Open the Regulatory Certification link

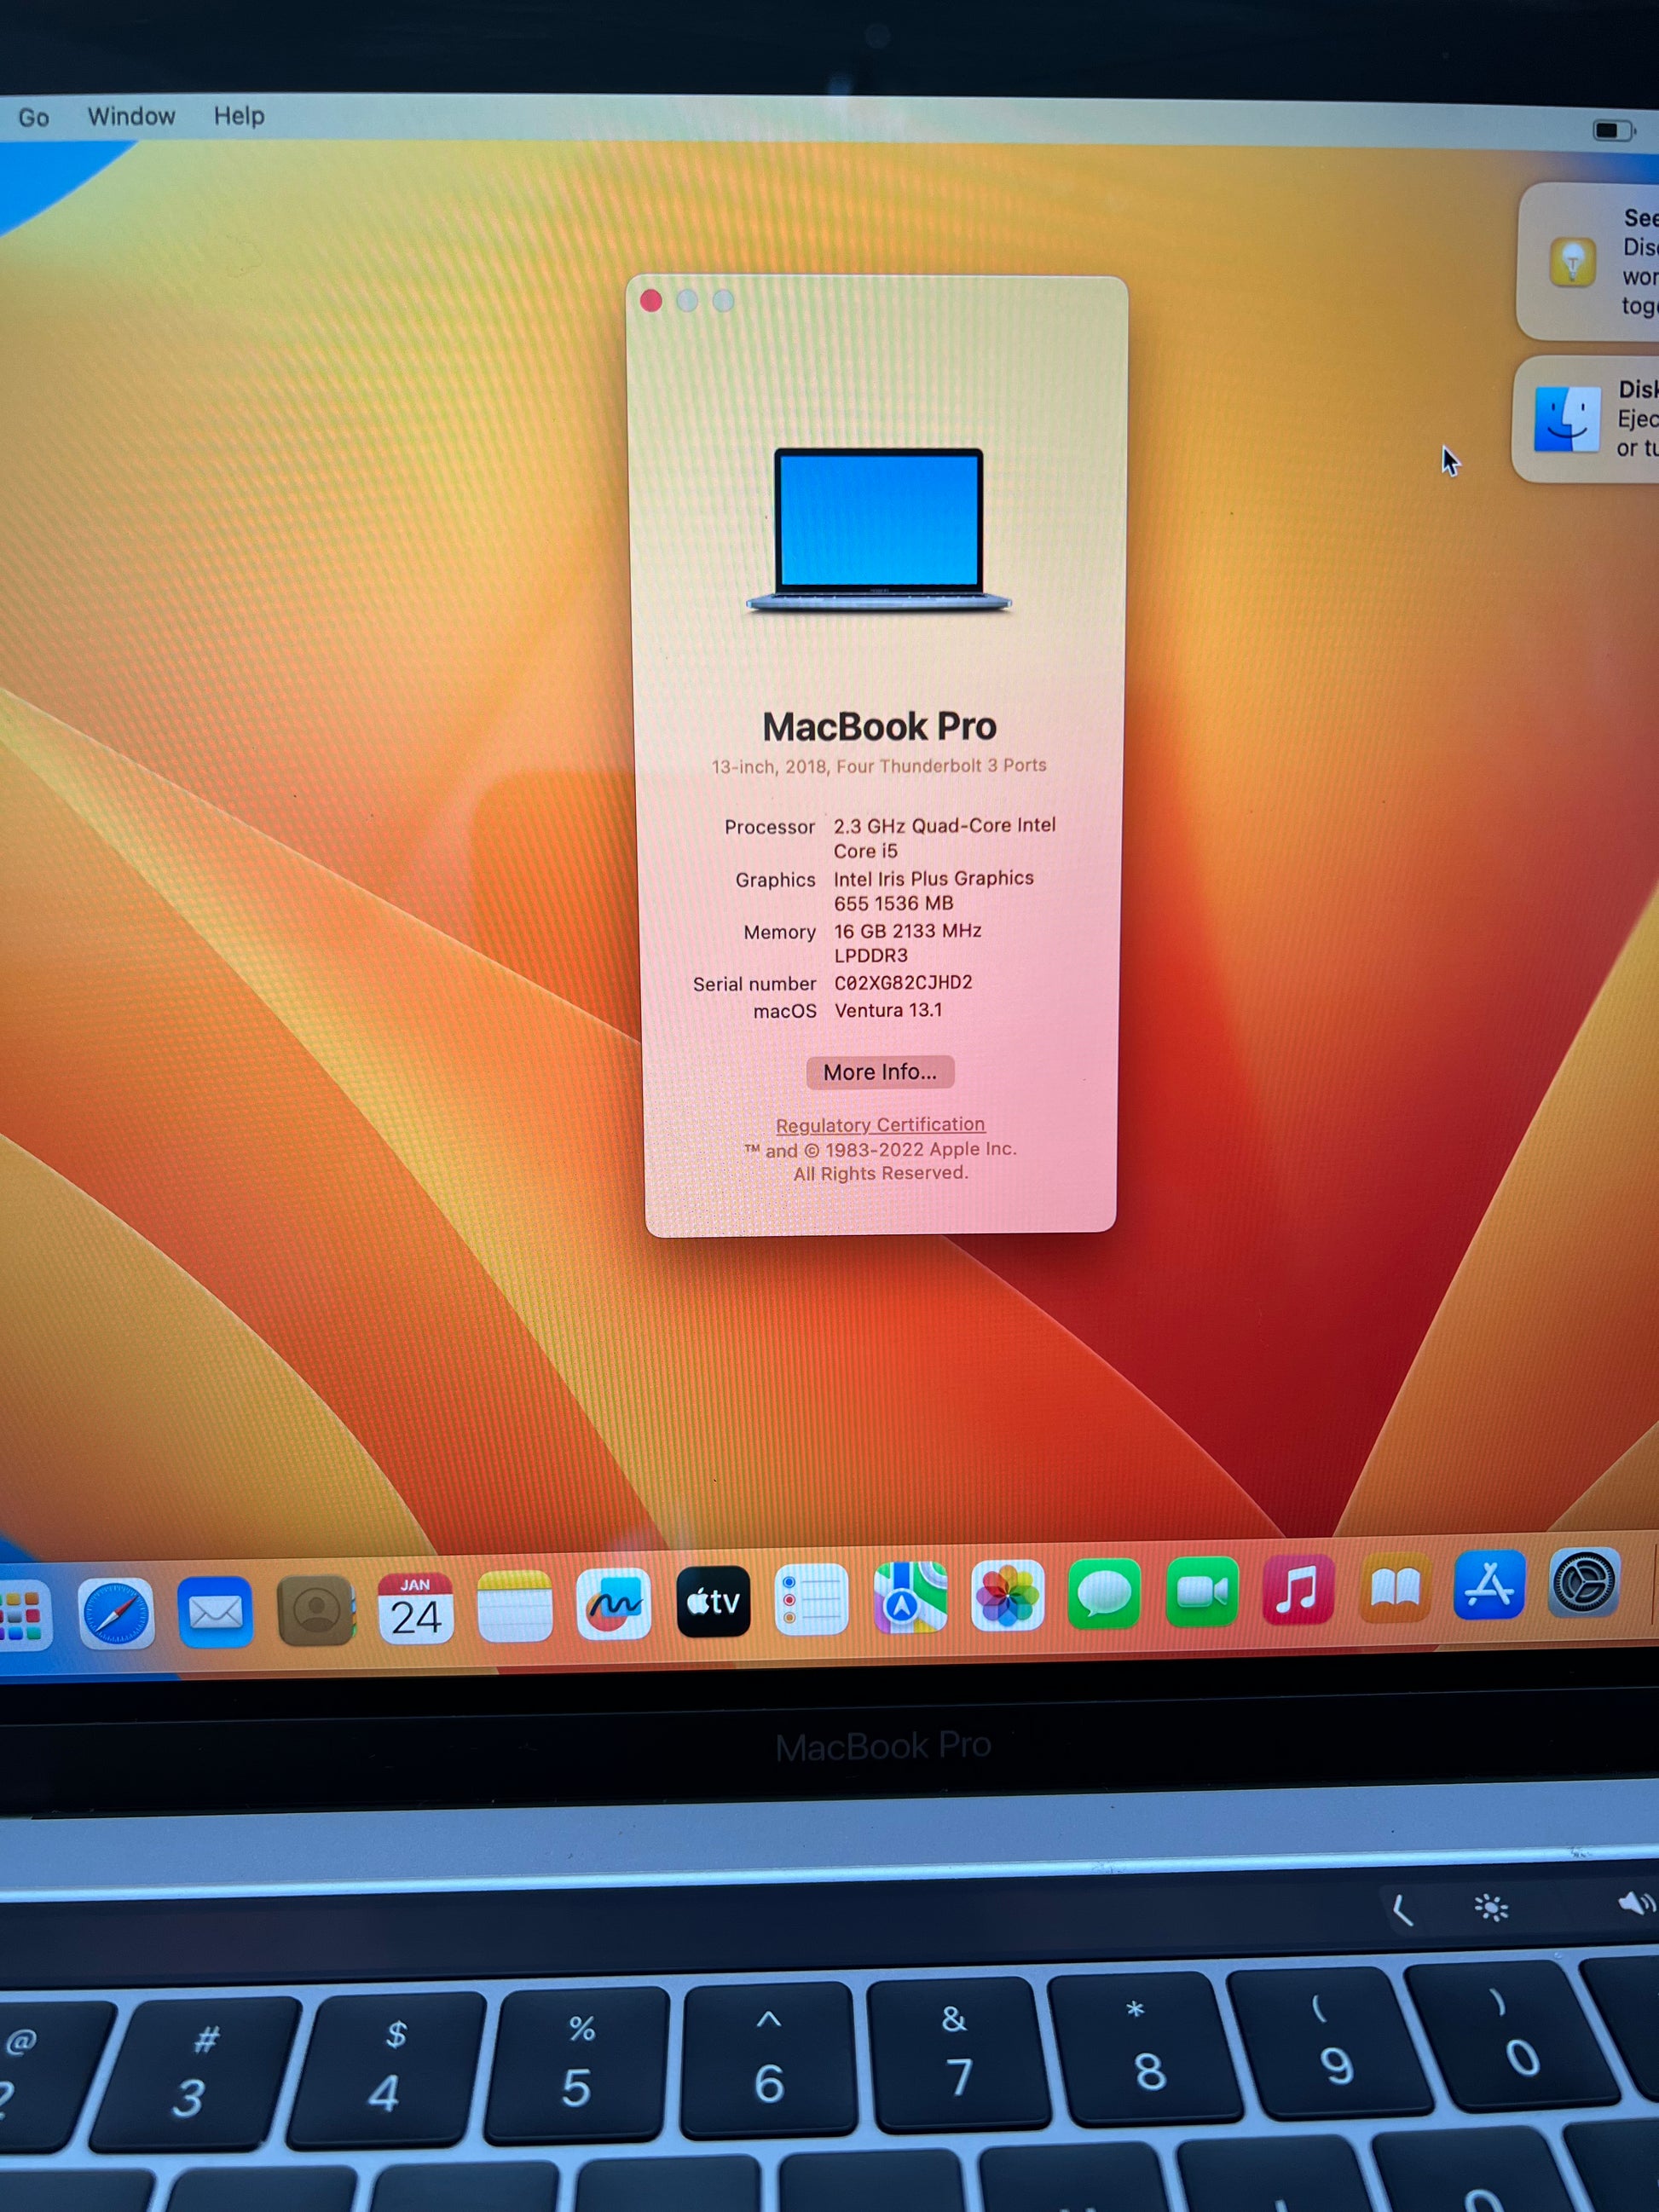coord(880,1125)
